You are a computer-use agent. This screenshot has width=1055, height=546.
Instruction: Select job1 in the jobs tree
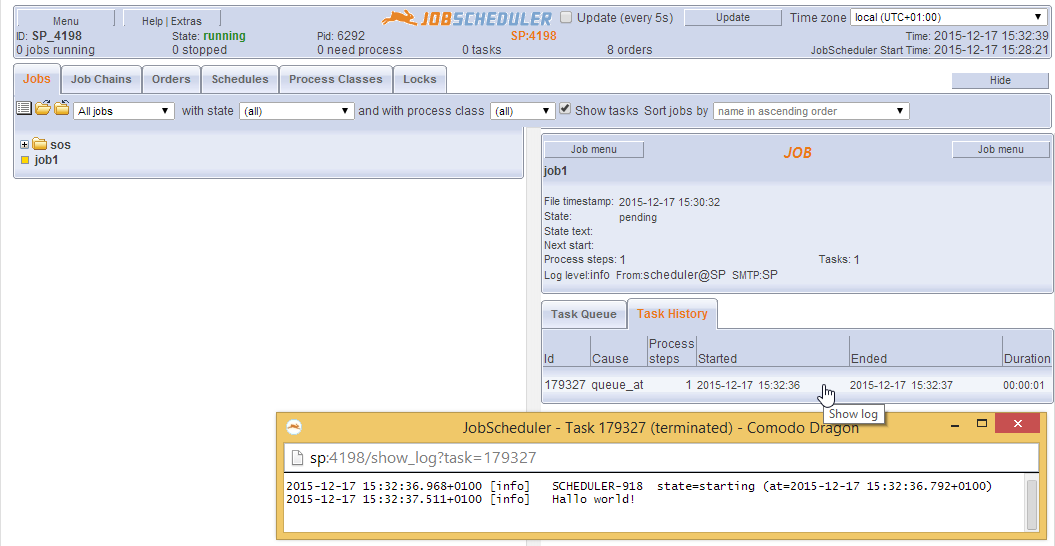(x=46, y=160)
